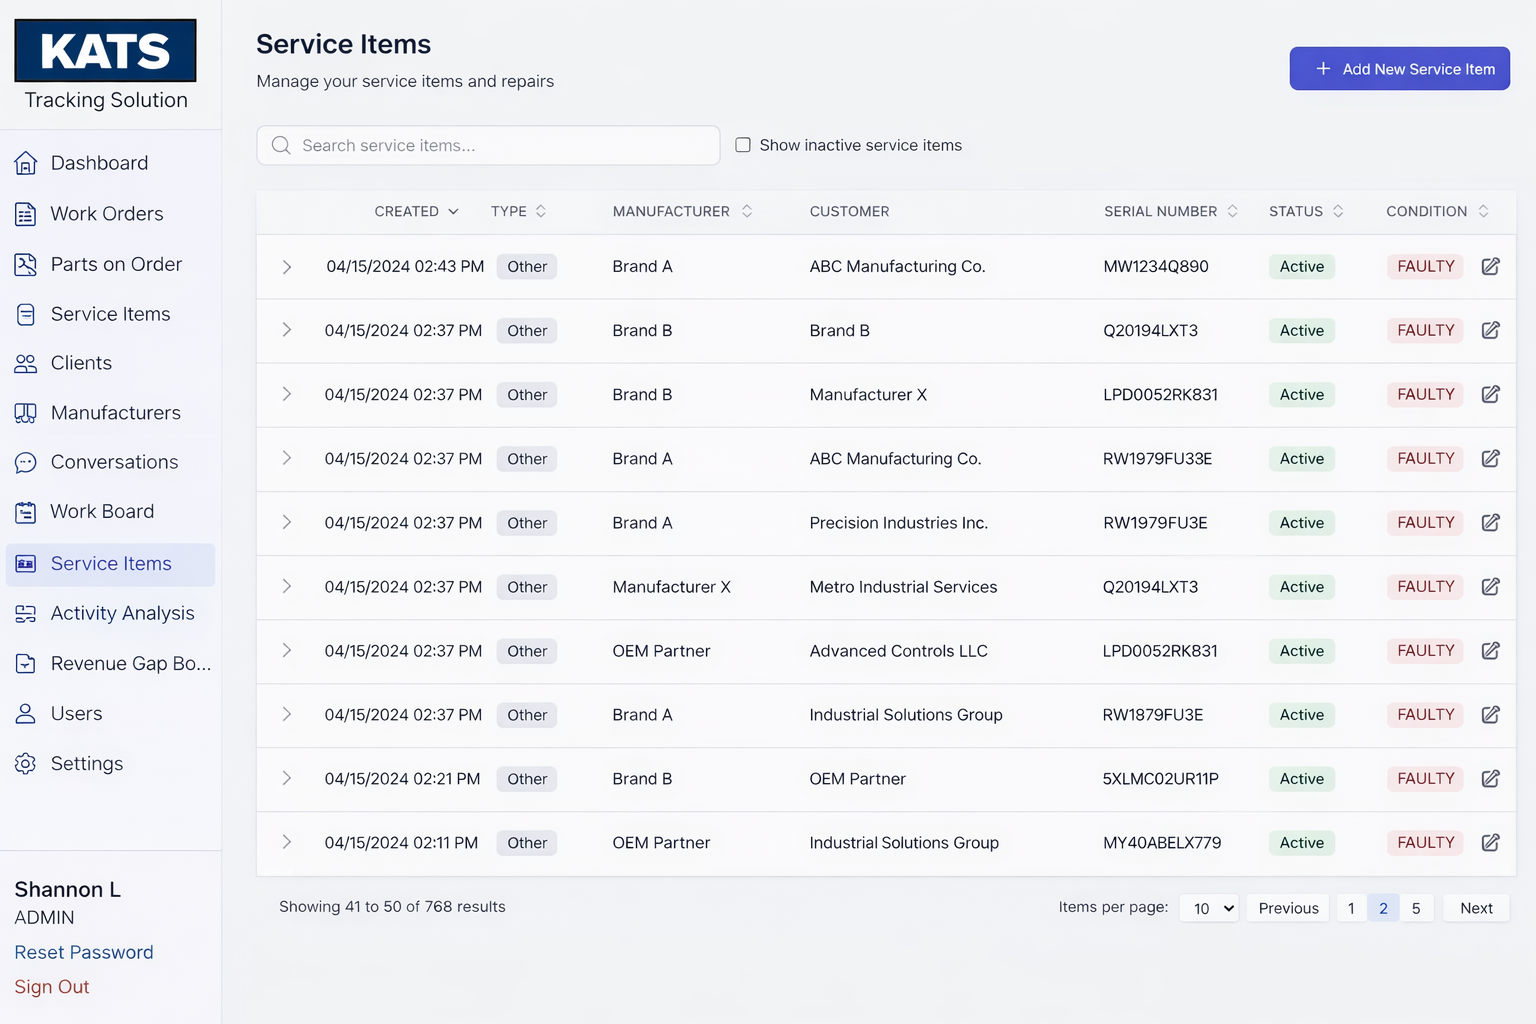Click Add New Service Item
Image resolution: width=1536 pixels, height=1024 pixels.
click(x=1399, y=68)
